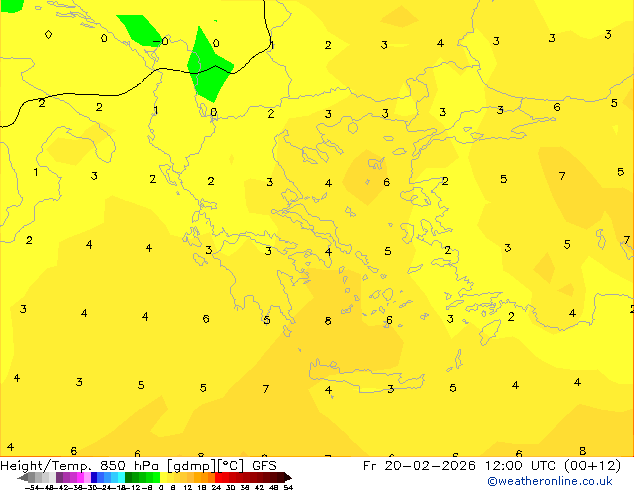Click the date 'Fr 20-02-2026'
634x490 pixels.
tap(419, 465)
